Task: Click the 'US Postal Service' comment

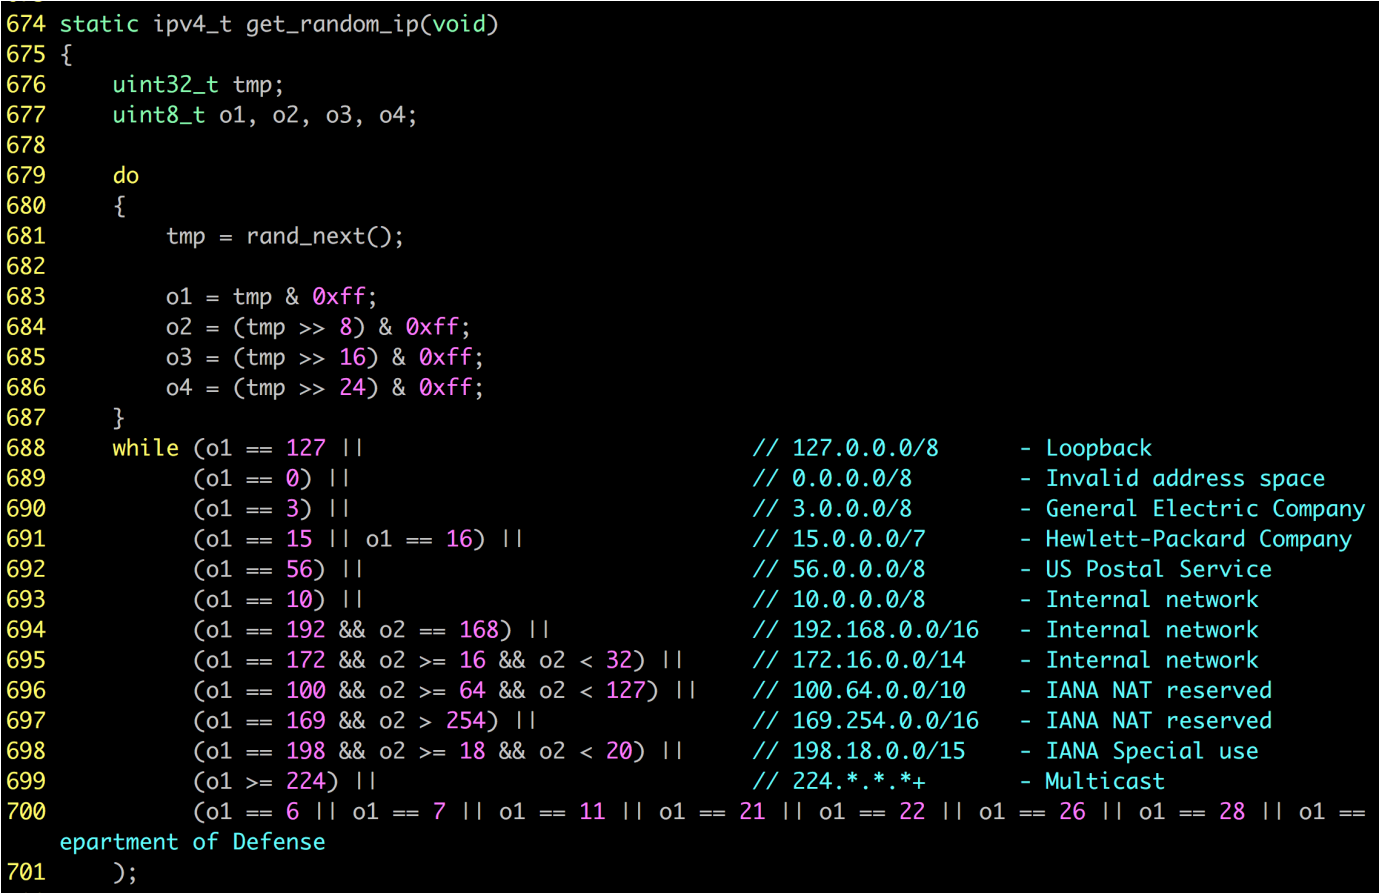Action: coord(1158,569)
